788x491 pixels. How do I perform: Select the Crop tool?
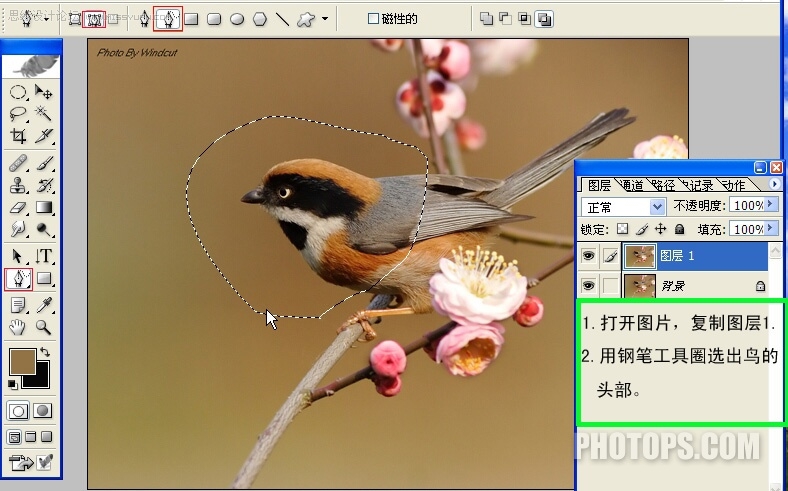point(19,136)
